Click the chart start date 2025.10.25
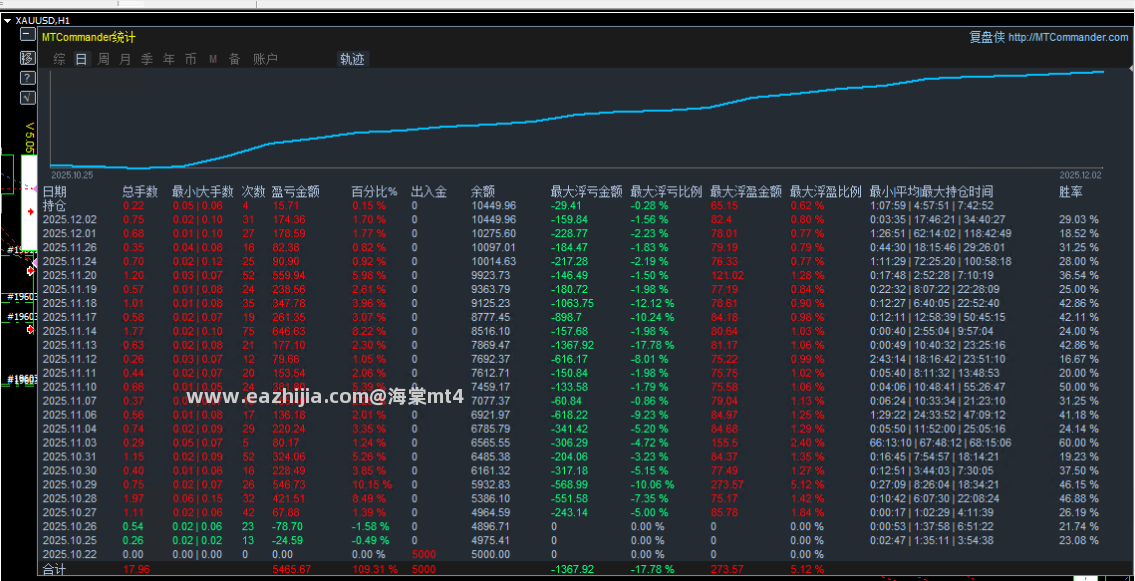 point(72,175)
